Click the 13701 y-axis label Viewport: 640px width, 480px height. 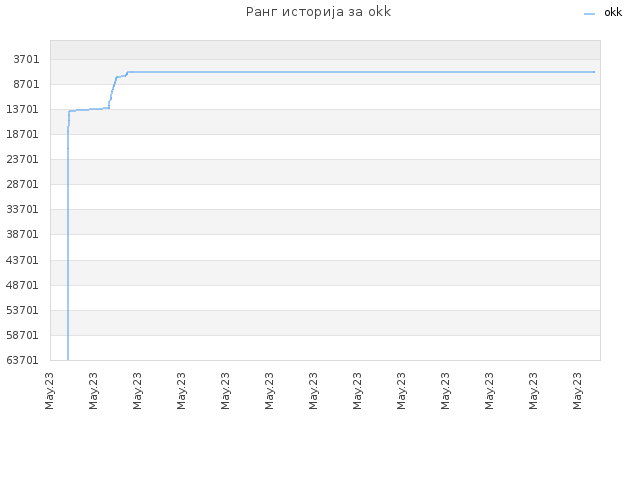click(23, 109)
